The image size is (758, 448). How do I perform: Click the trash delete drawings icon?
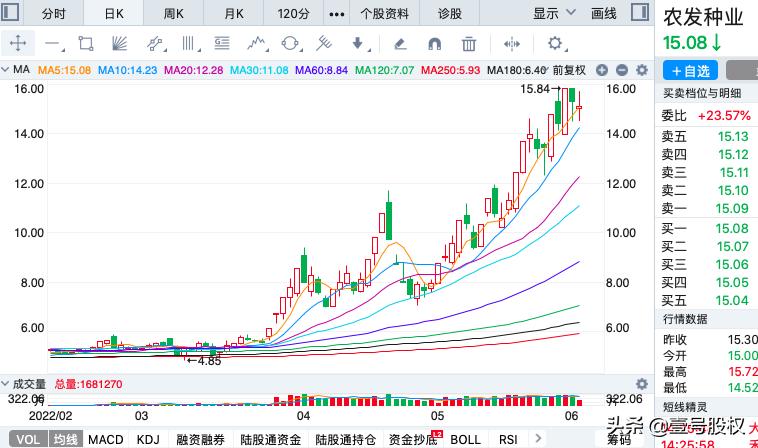(468, 44)
